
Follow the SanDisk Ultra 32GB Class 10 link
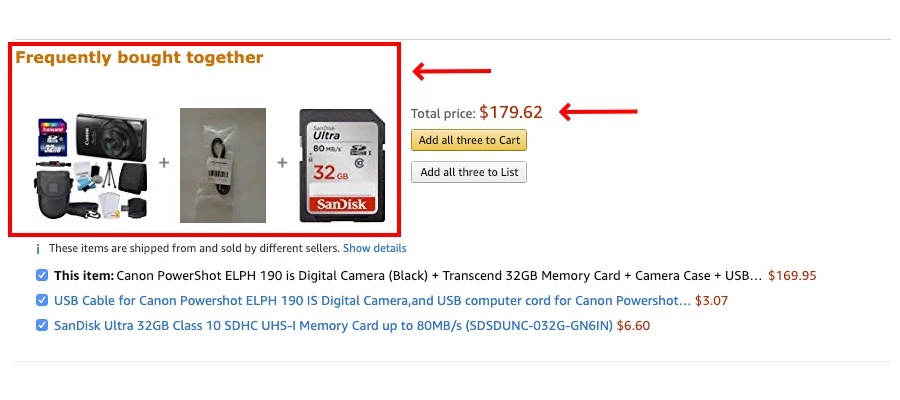[333, 325]
